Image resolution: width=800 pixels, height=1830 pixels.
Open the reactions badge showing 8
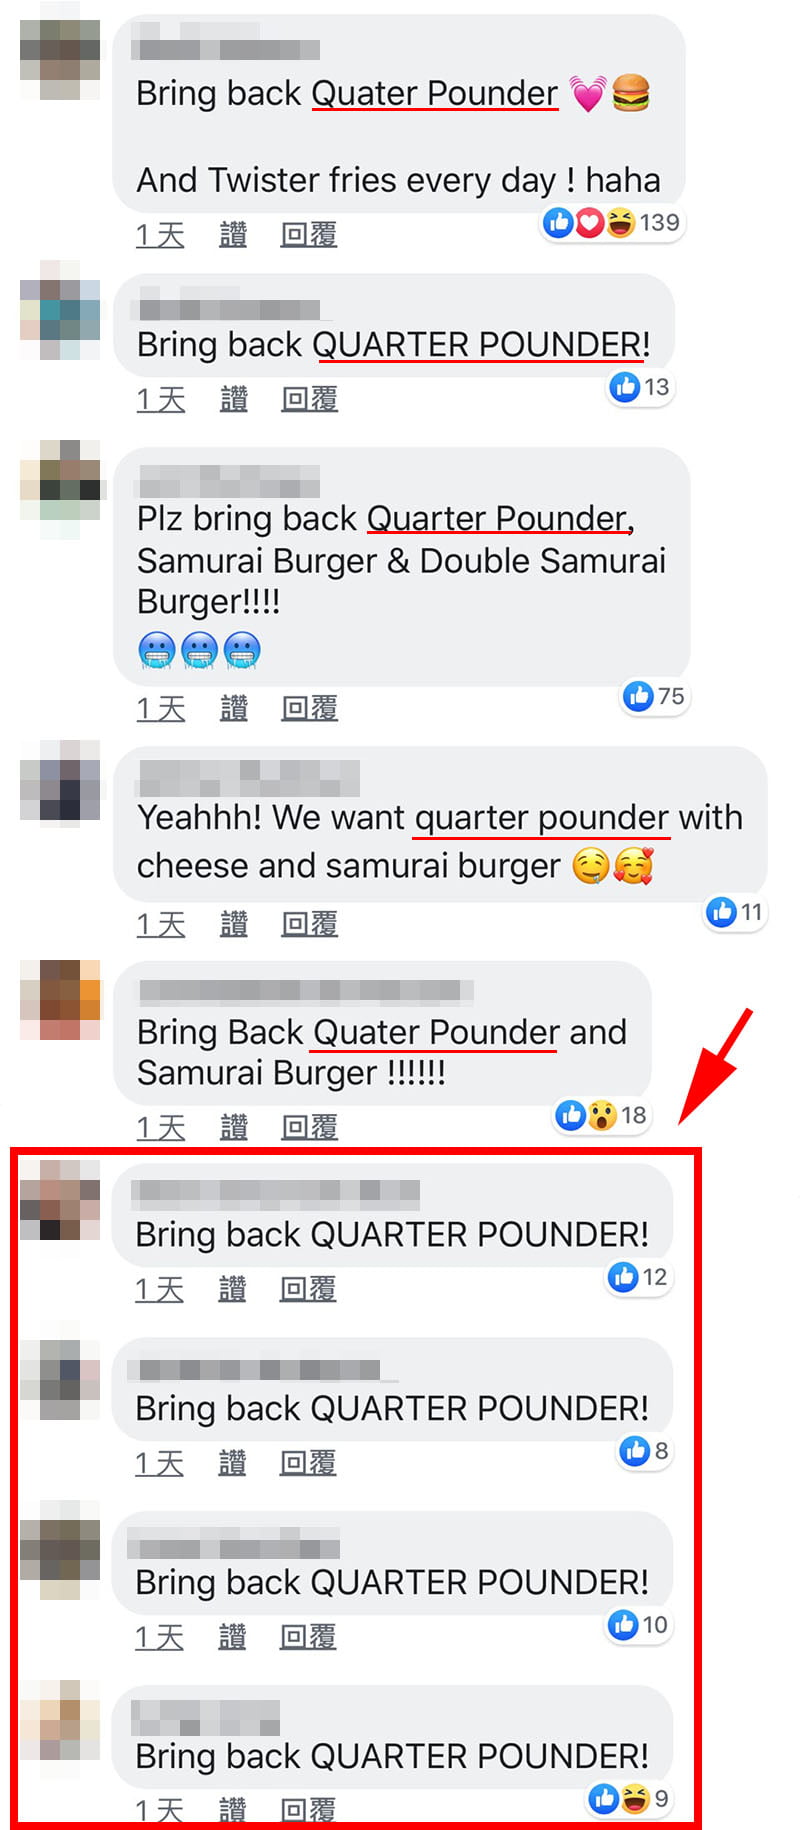point(644,1450)
